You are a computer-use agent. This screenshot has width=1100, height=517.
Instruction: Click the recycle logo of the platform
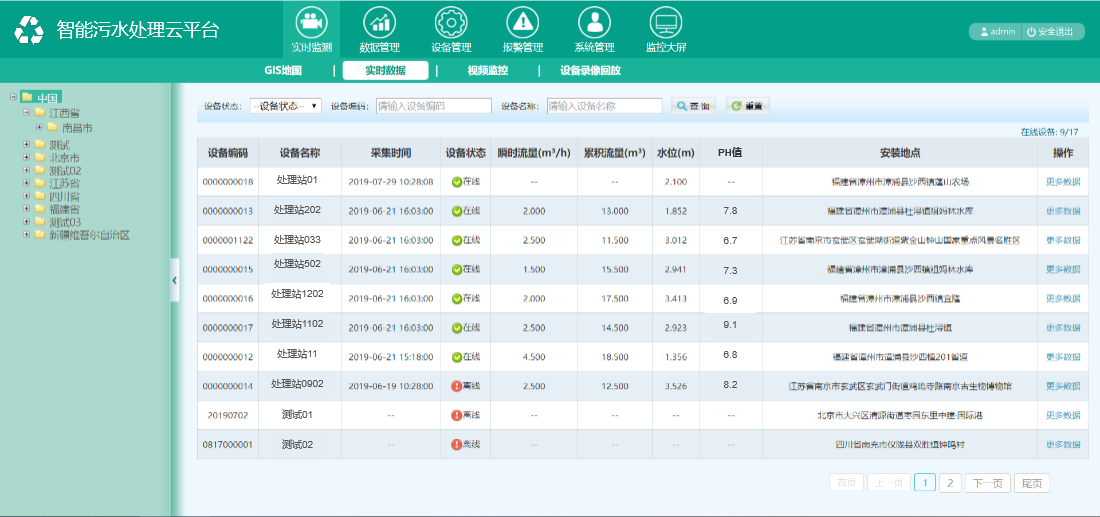click(x=29, y=30)
